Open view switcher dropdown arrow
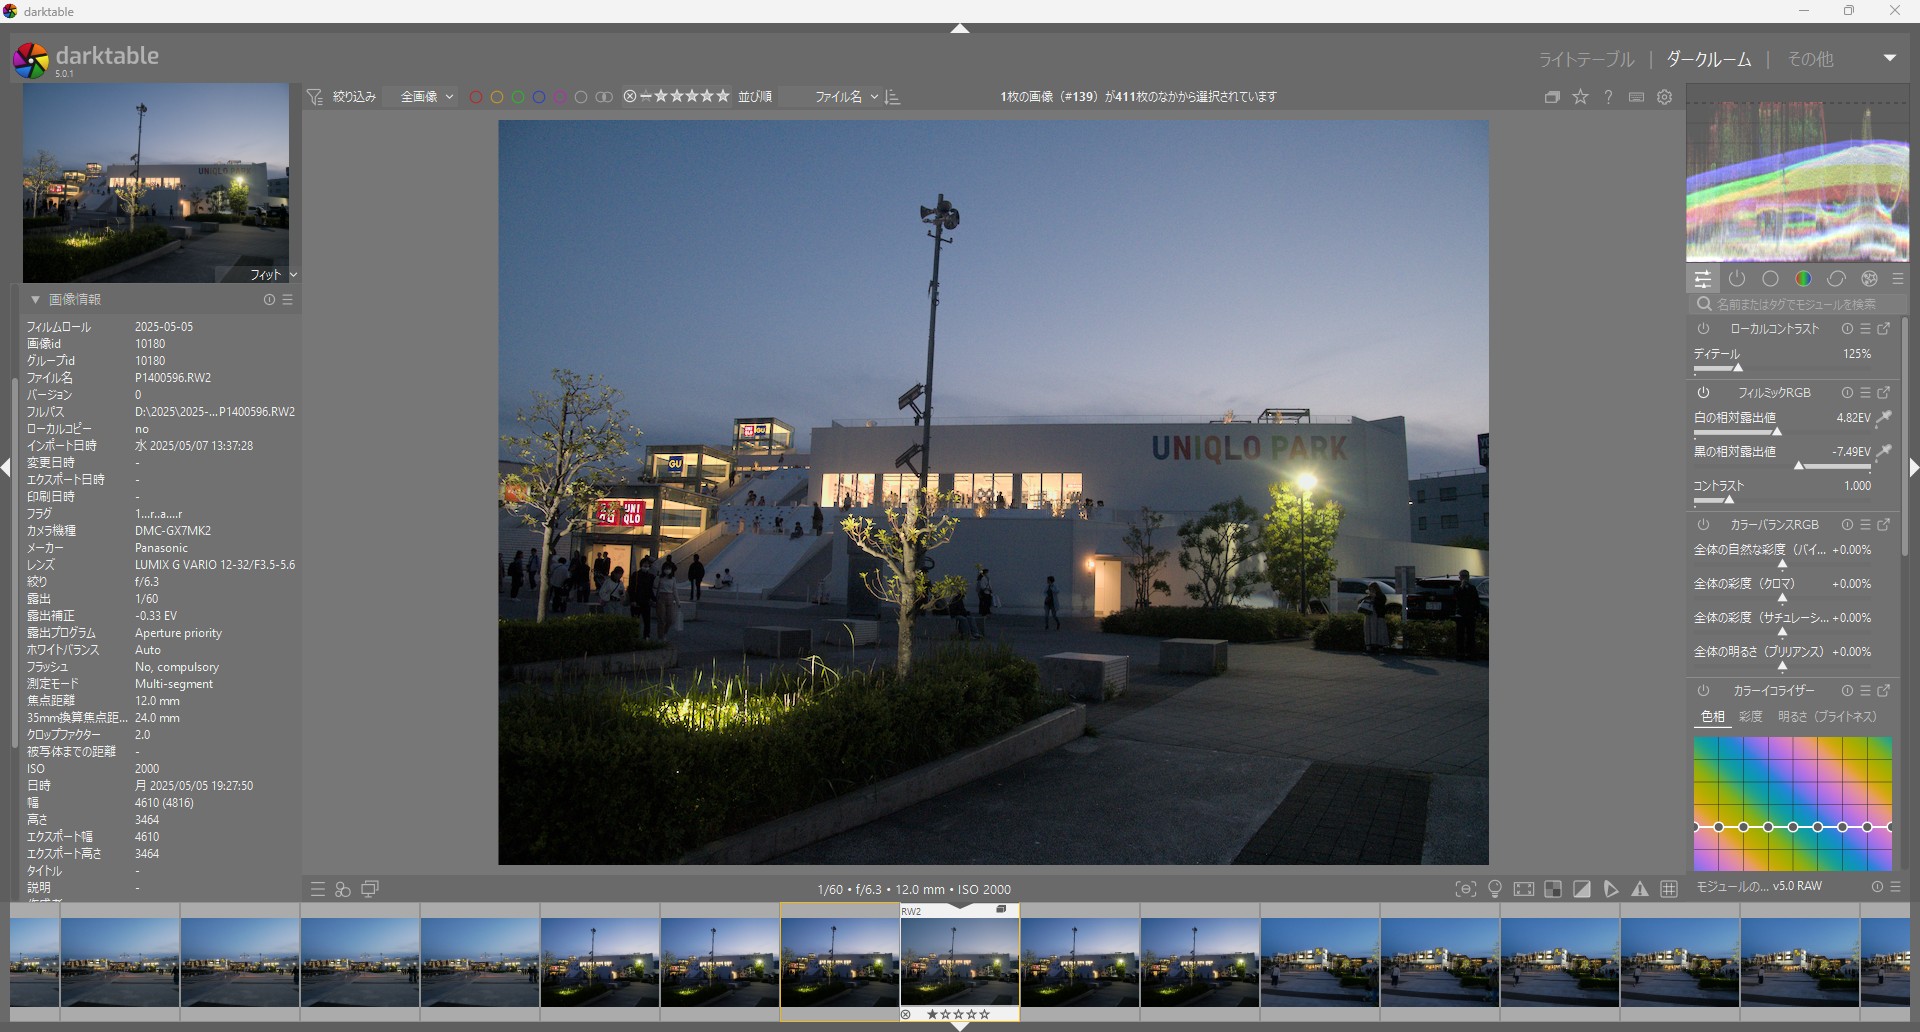1920x1032 pixels. pyautogui.click(x=1890, y=58)
